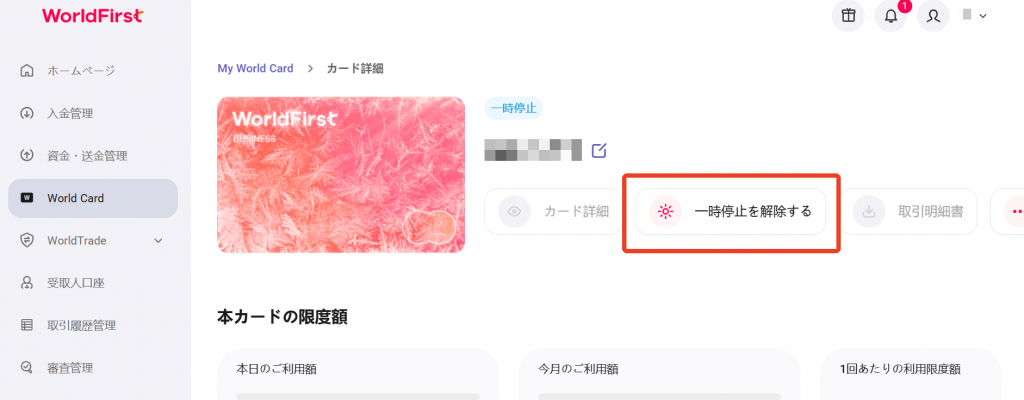The height and width of the screenshot is (400, 1024).
Task: Click the pink WorldFirst card image
Action: point(341,175)
